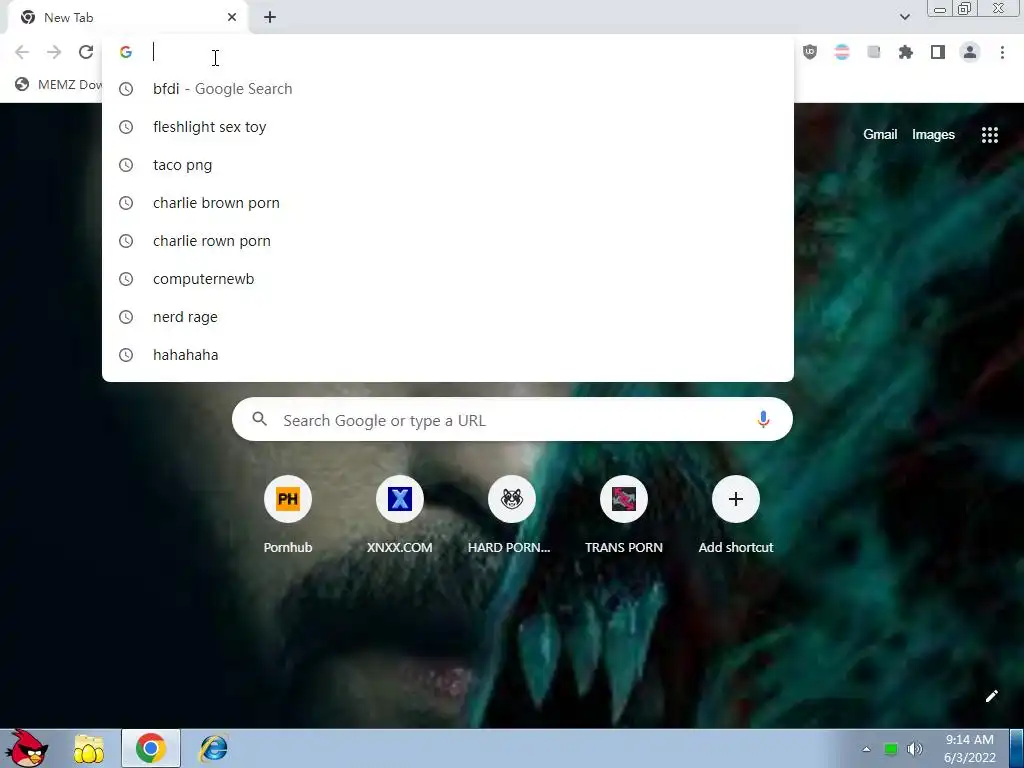The height and width of the screenshot is (768, 1024).
Task: Open the Google apps grid
Action: coord(989,135)
